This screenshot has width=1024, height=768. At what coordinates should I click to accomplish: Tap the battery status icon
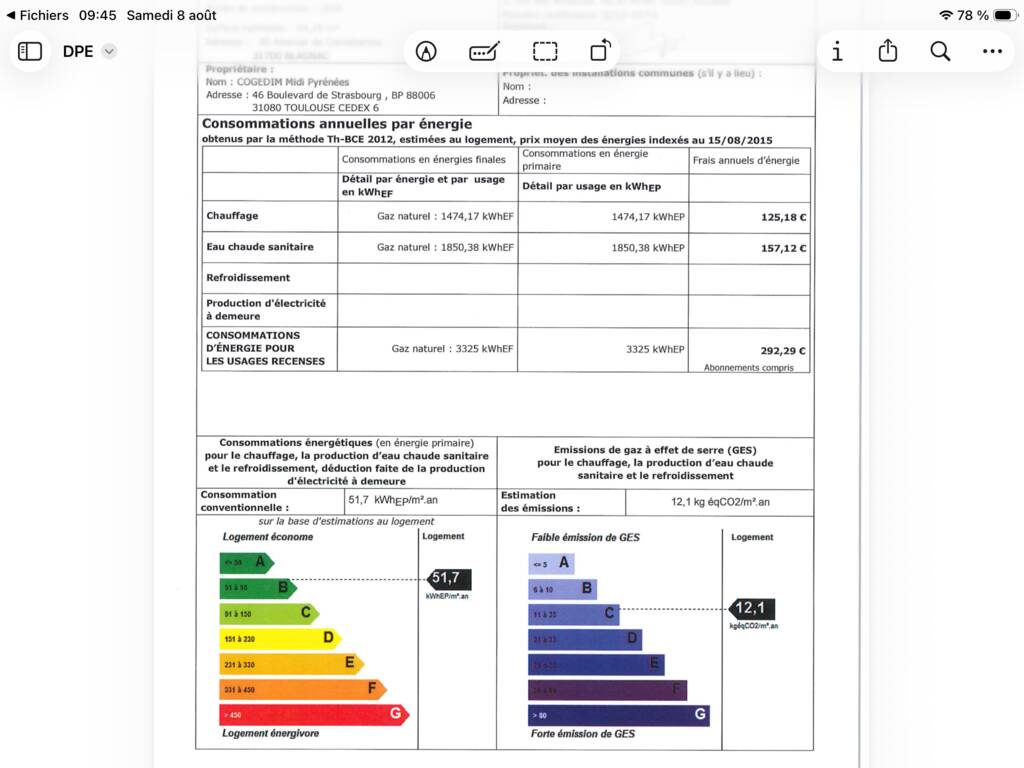click(x=1005, y=15)
